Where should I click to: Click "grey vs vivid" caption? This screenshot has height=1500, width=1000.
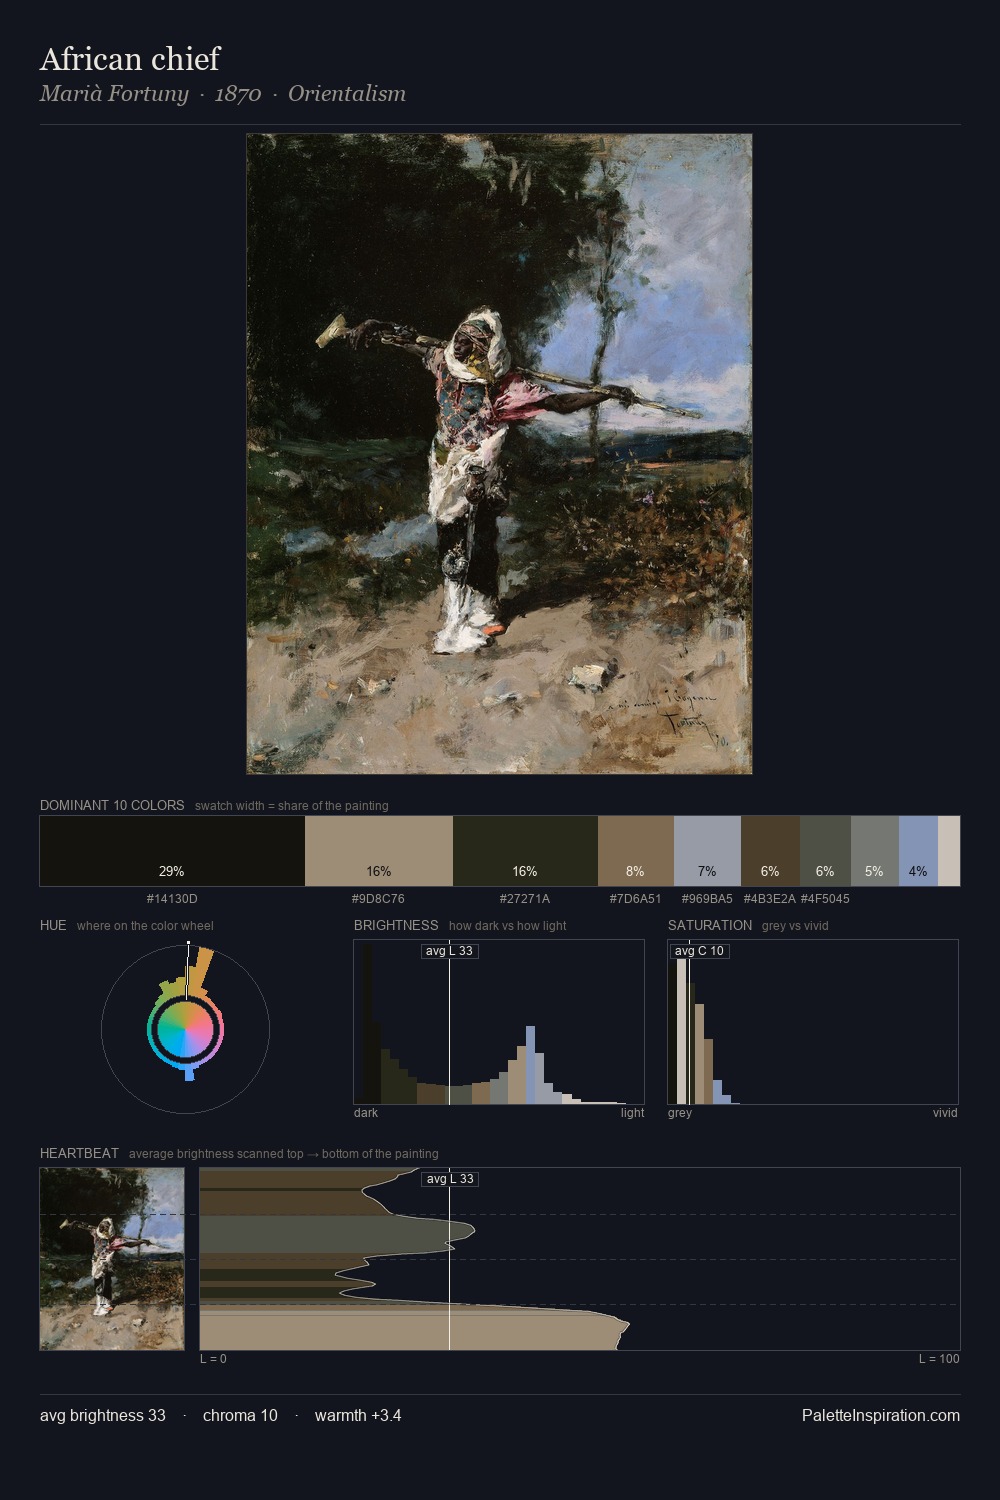click(x=795, y=926)
